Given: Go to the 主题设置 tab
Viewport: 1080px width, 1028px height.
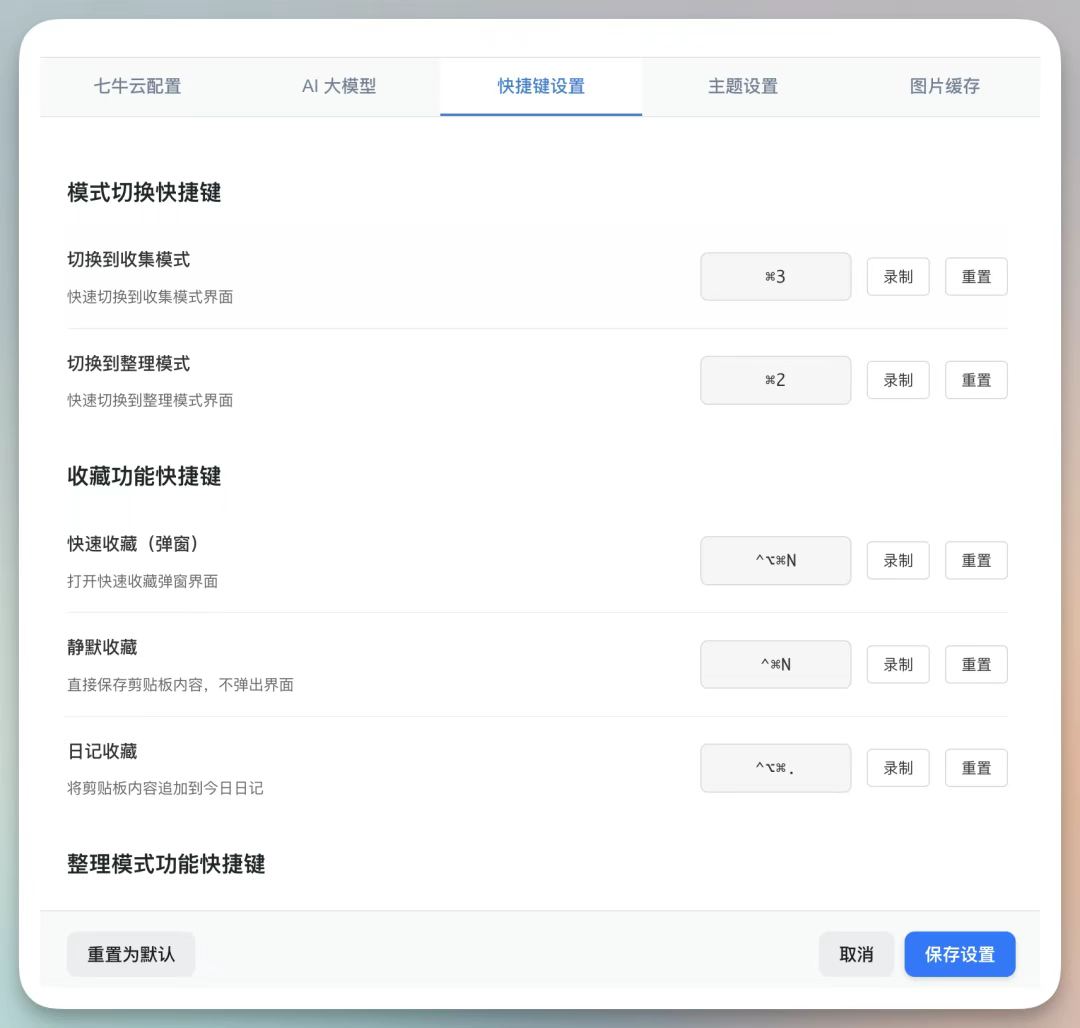Looking at the screenshot, I should pos(742,86).
